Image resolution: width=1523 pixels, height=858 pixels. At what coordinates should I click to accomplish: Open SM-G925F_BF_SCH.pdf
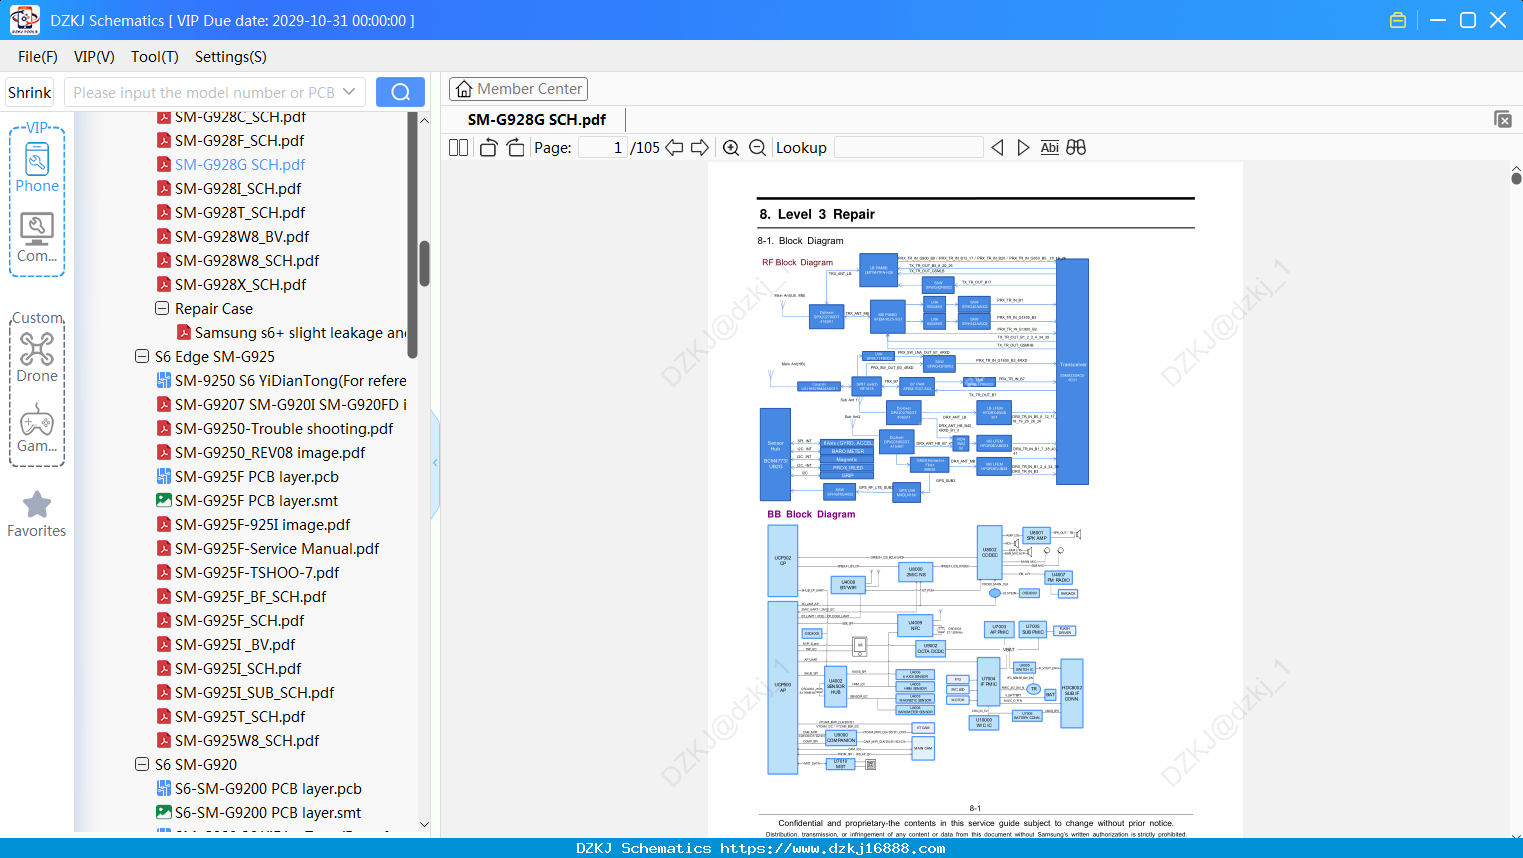pos(251,597)
